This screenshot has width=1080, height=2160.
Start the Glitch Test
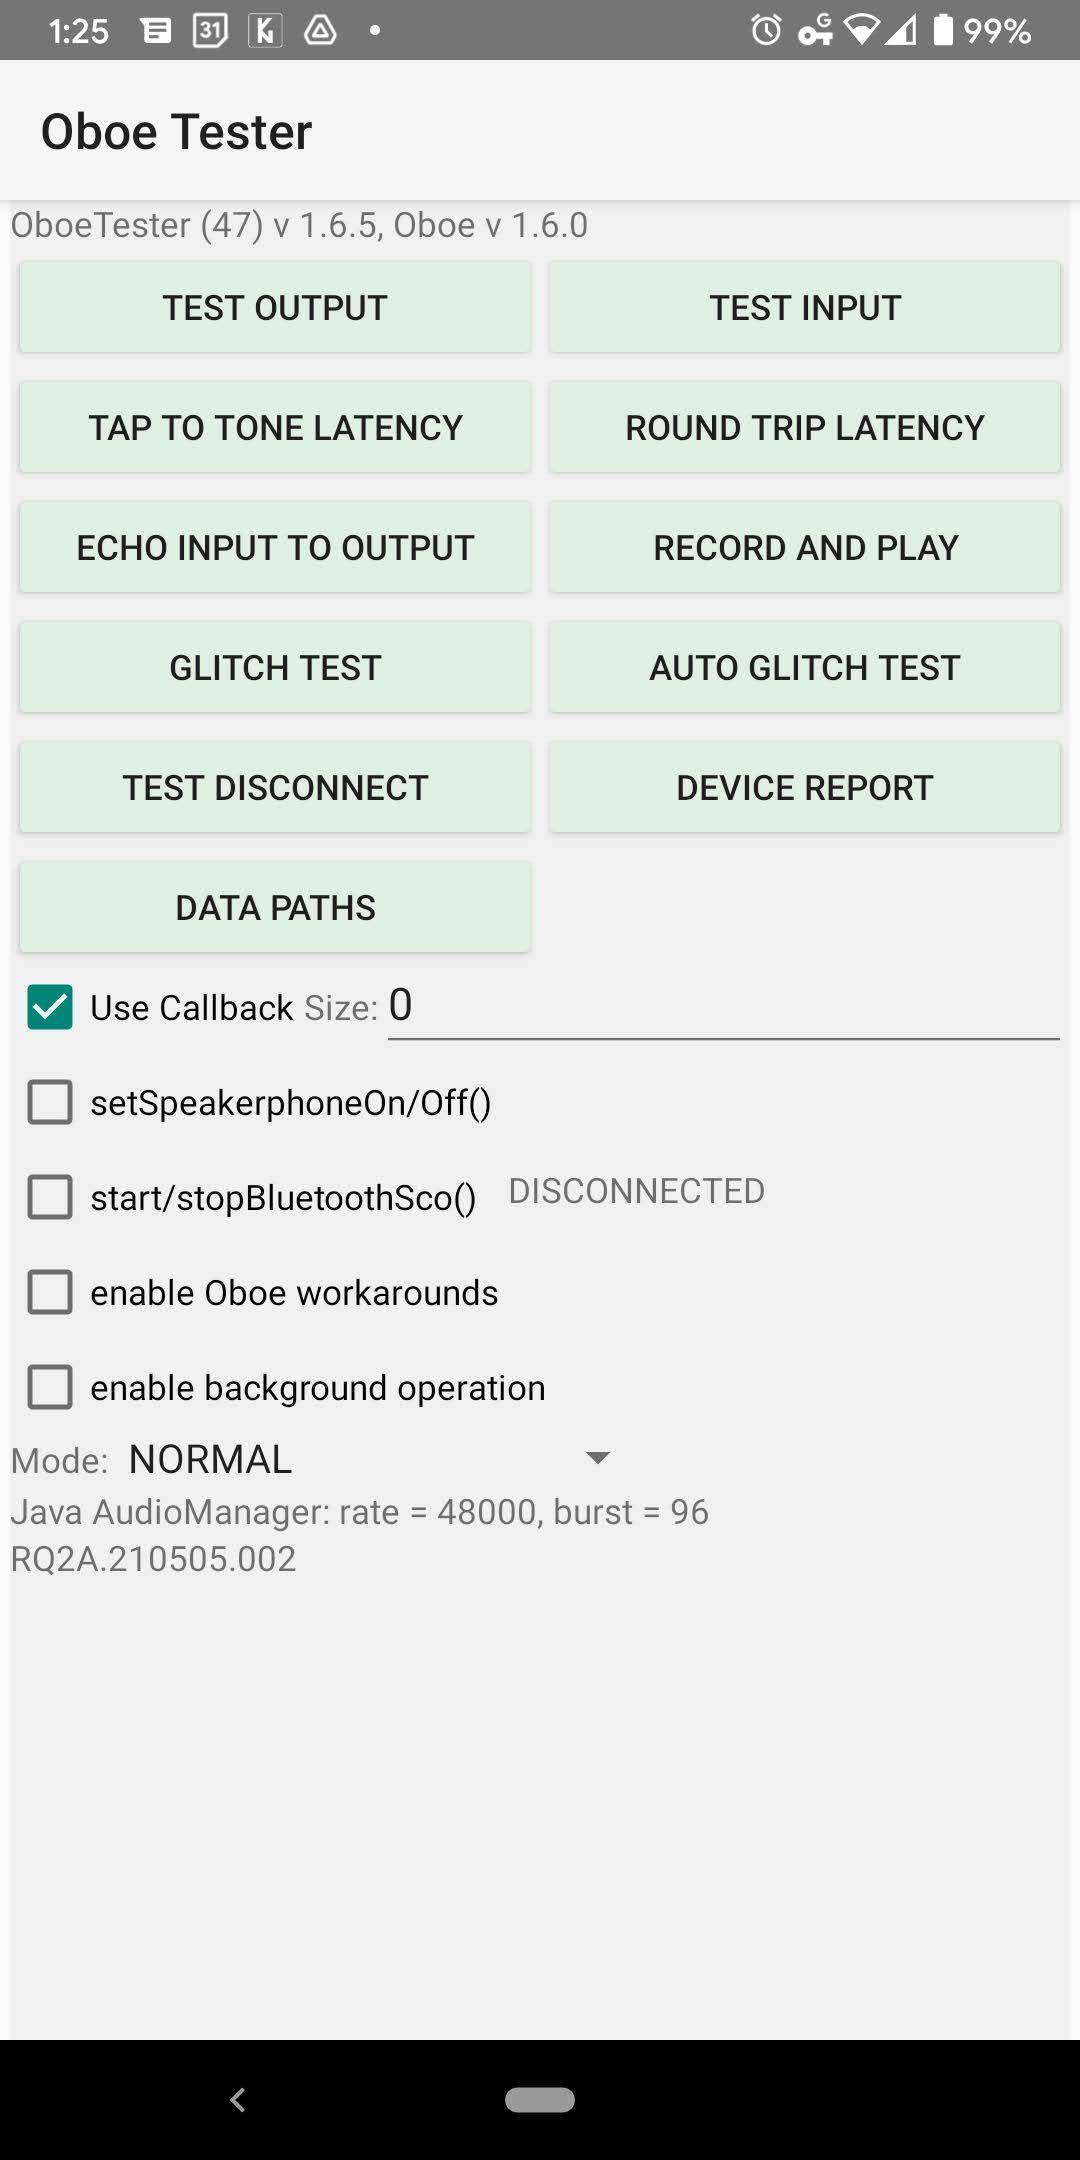pyautogui.click(x=275, y=668)
